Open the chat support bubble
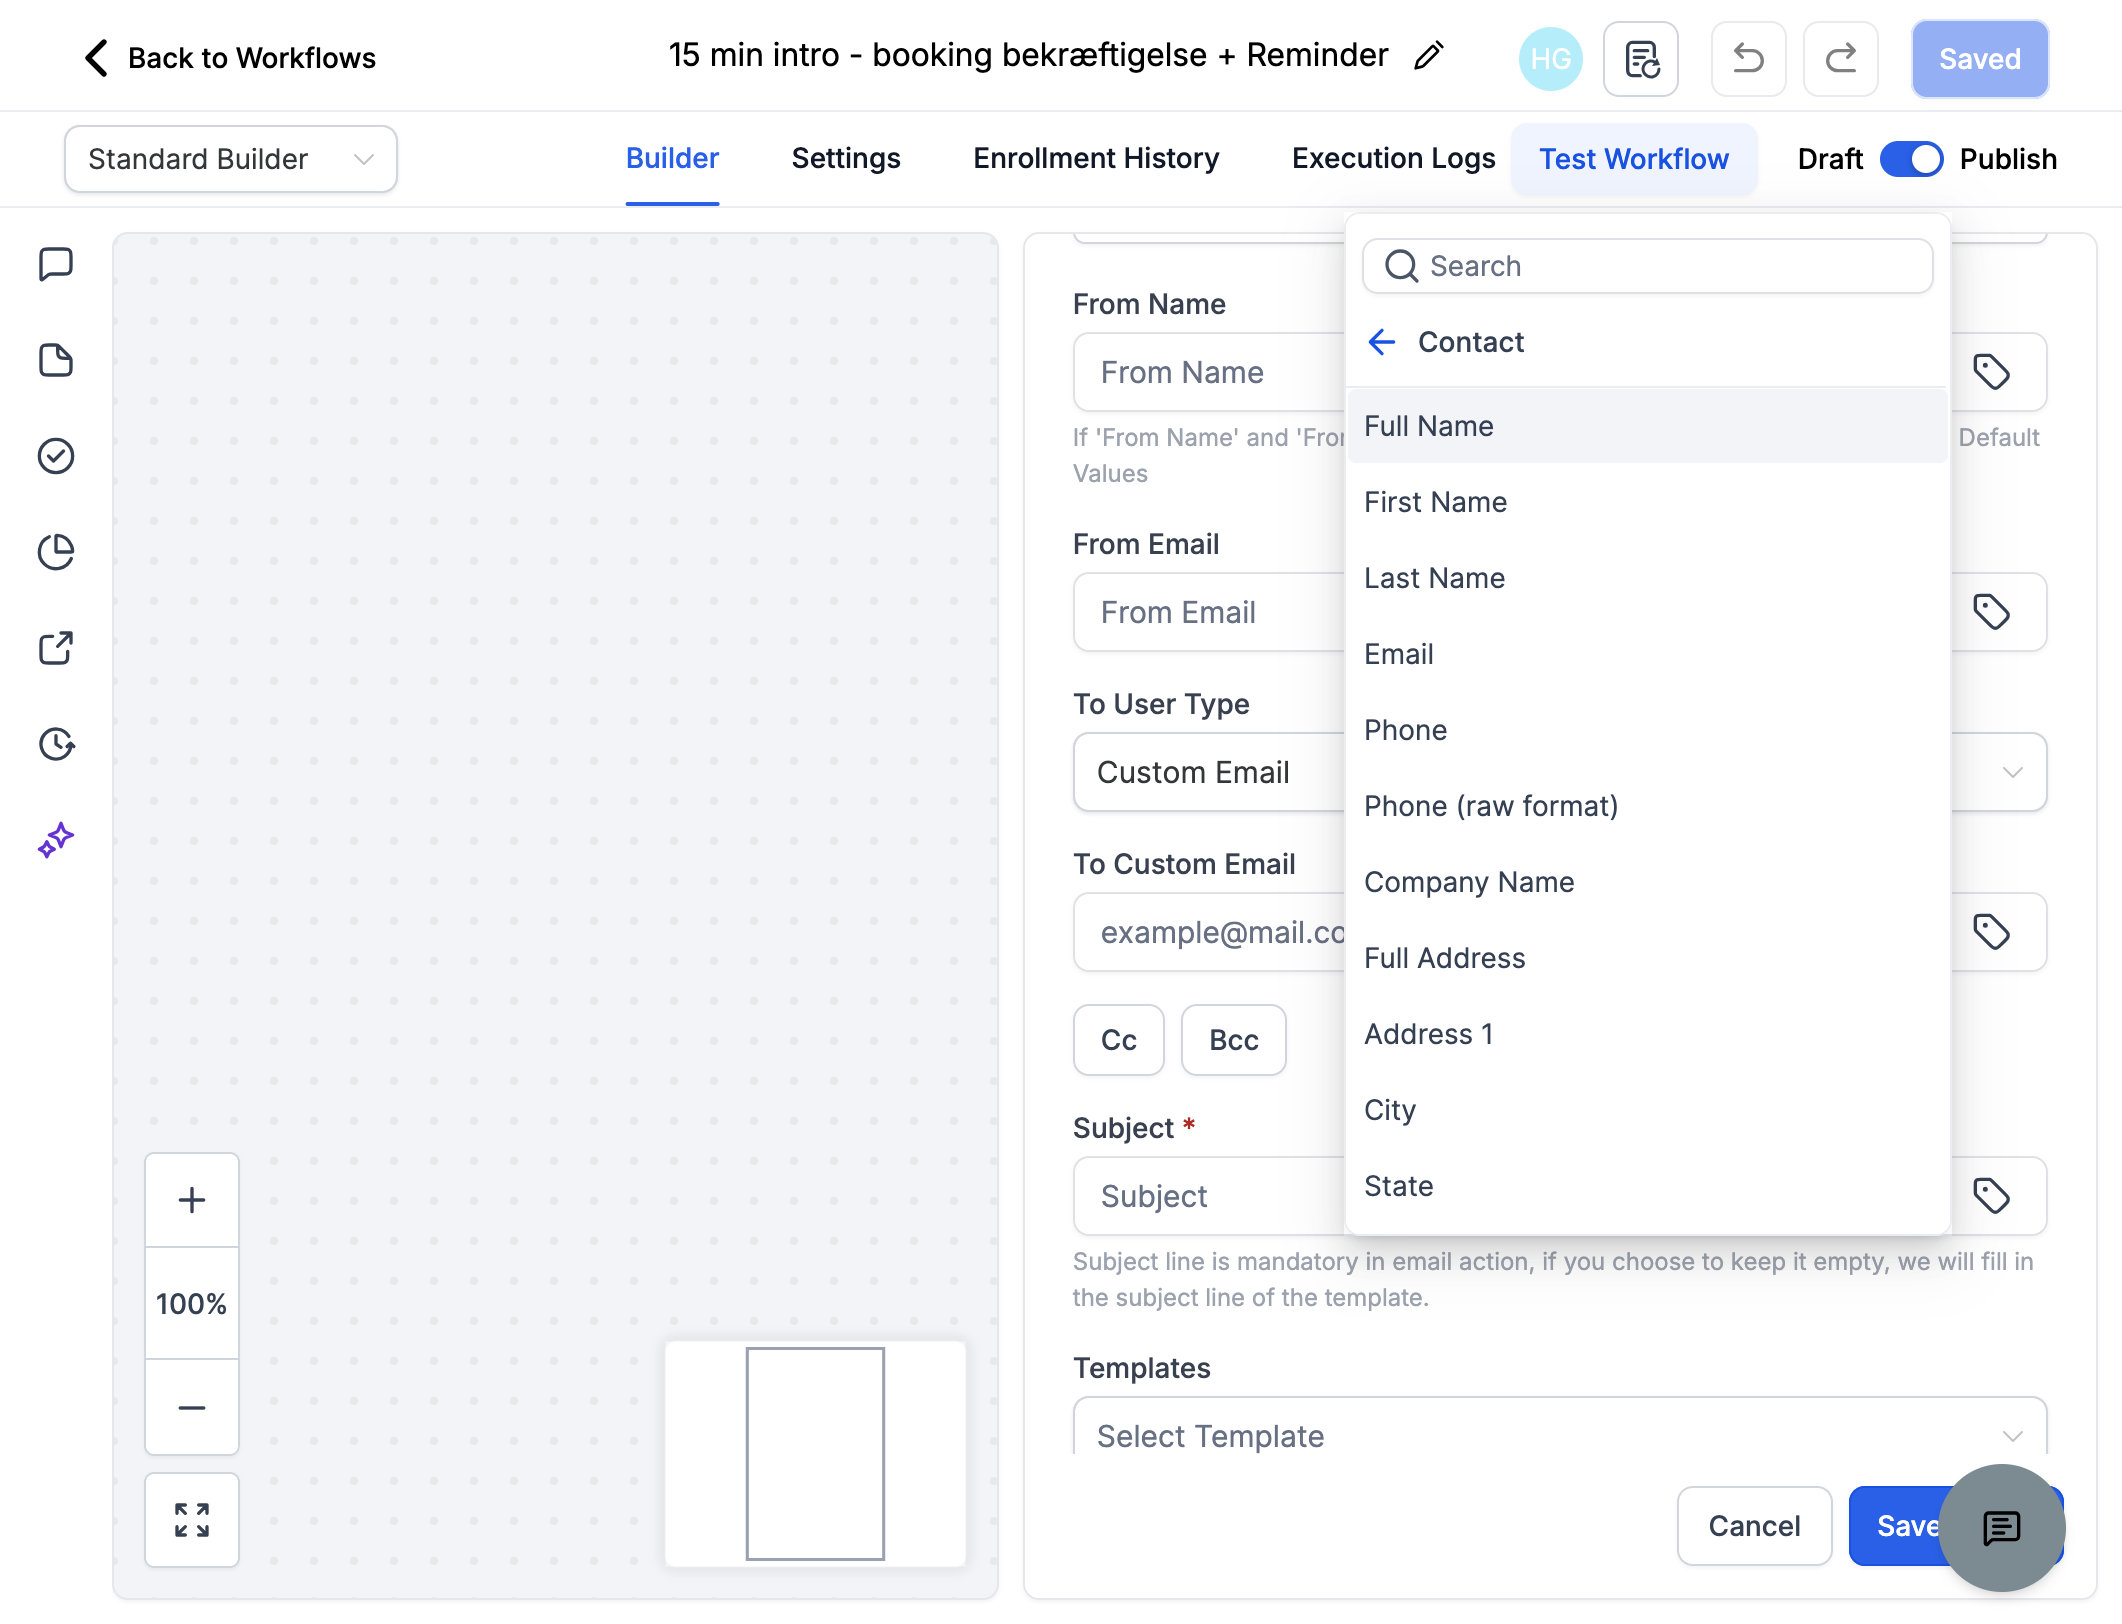Viewport: 2122px width, 1624px height. 2002,1527
